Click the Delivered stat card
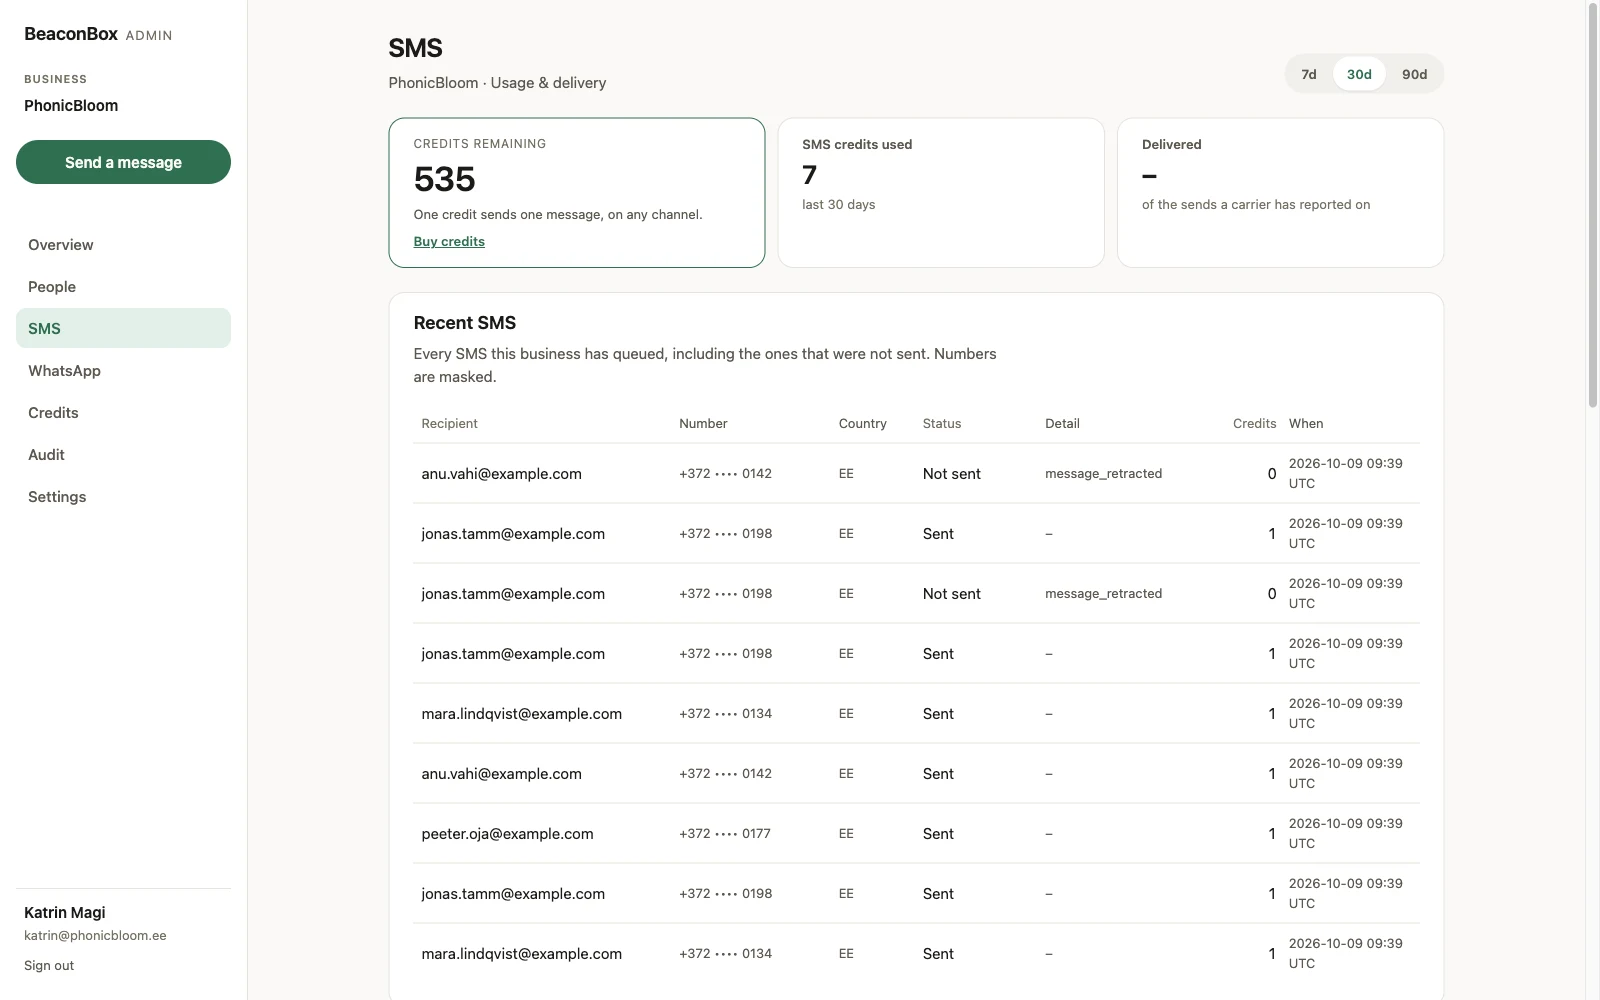 click(x=1280, y=193)
